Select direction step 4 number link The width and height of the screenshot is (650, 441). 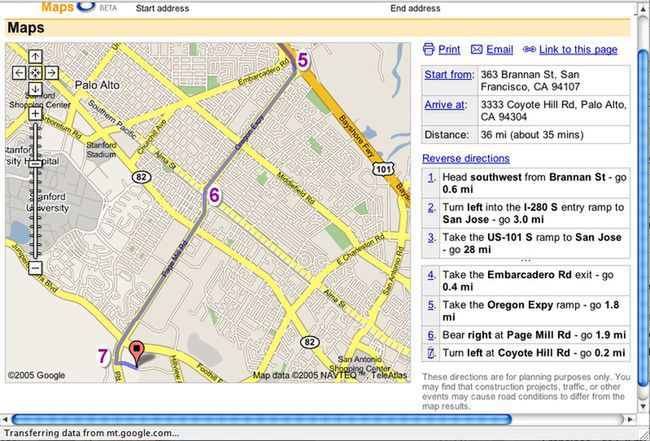(x=432, y=275)
